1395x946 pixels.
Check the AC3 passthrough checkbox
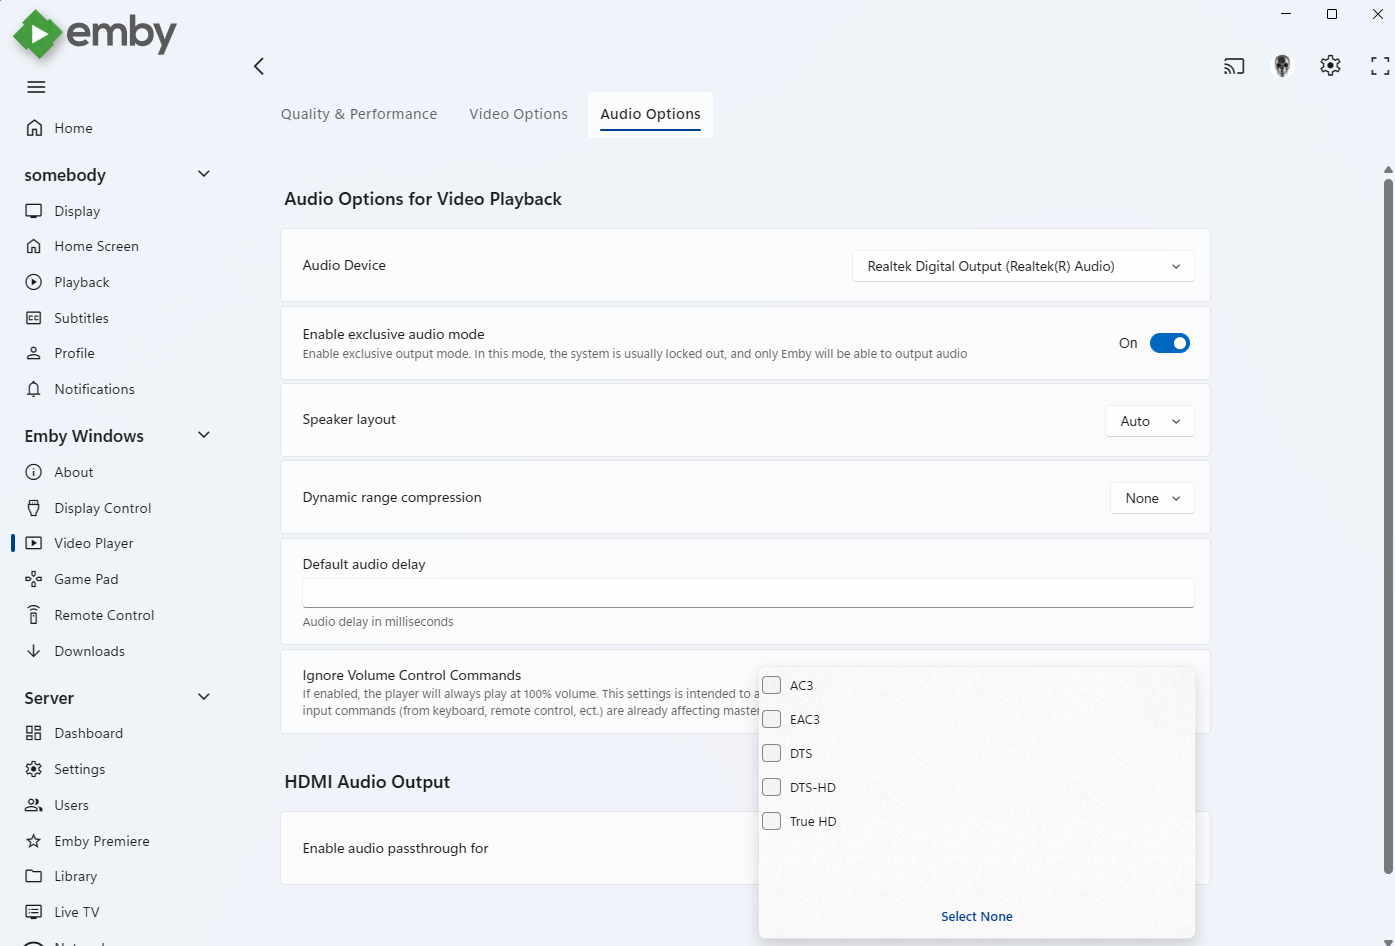(x=772, y=685)
